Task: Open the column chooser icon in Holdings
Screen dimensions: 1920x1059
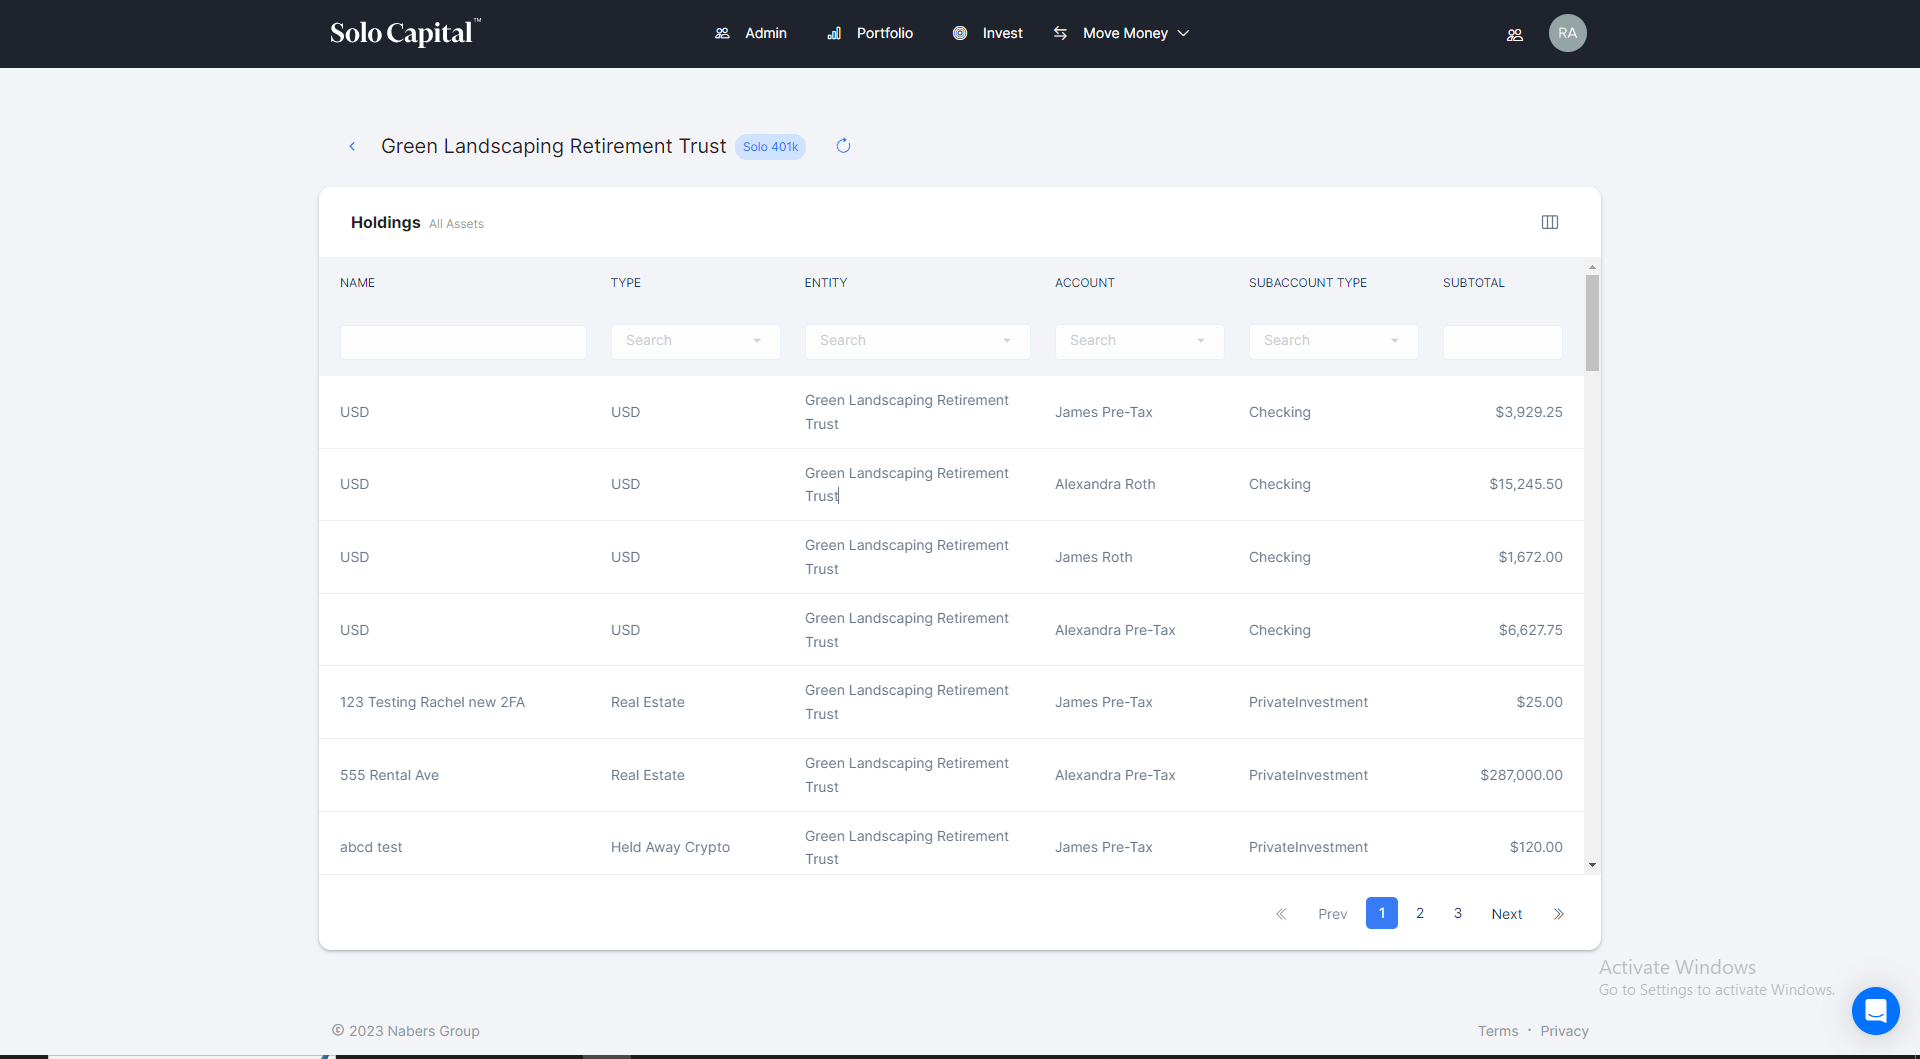Action: pyautogui.click(x=1549, y=222)
